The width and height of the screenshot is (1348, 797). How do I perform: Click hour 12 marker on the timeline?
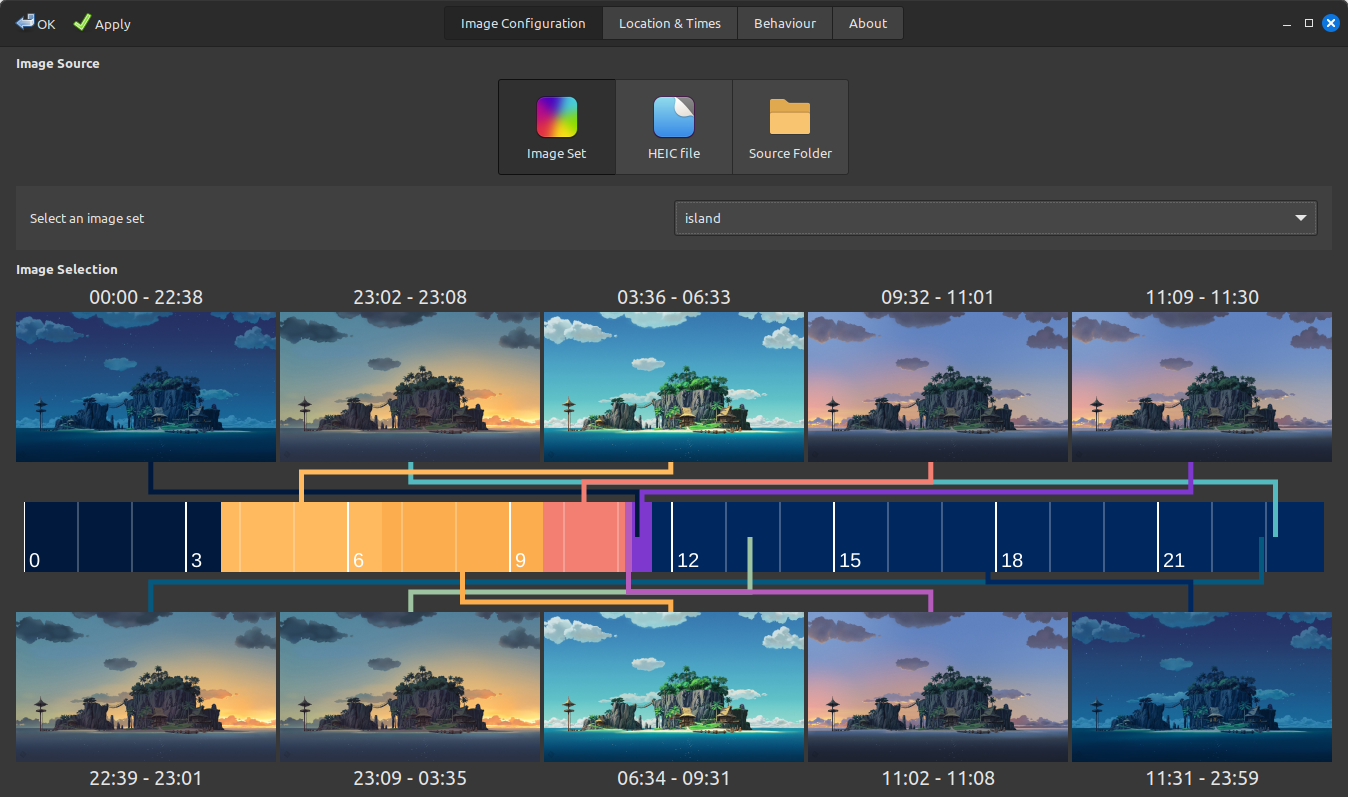(687, 560)
